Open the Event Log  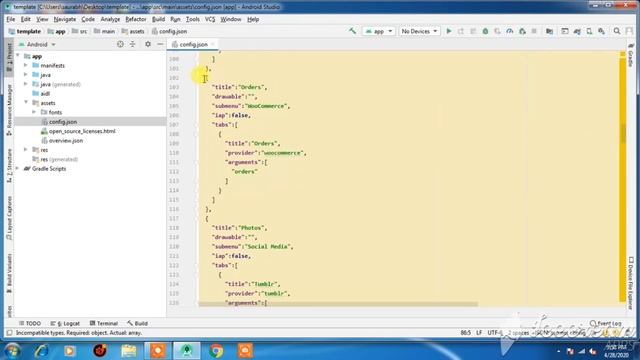coord(606,323)
